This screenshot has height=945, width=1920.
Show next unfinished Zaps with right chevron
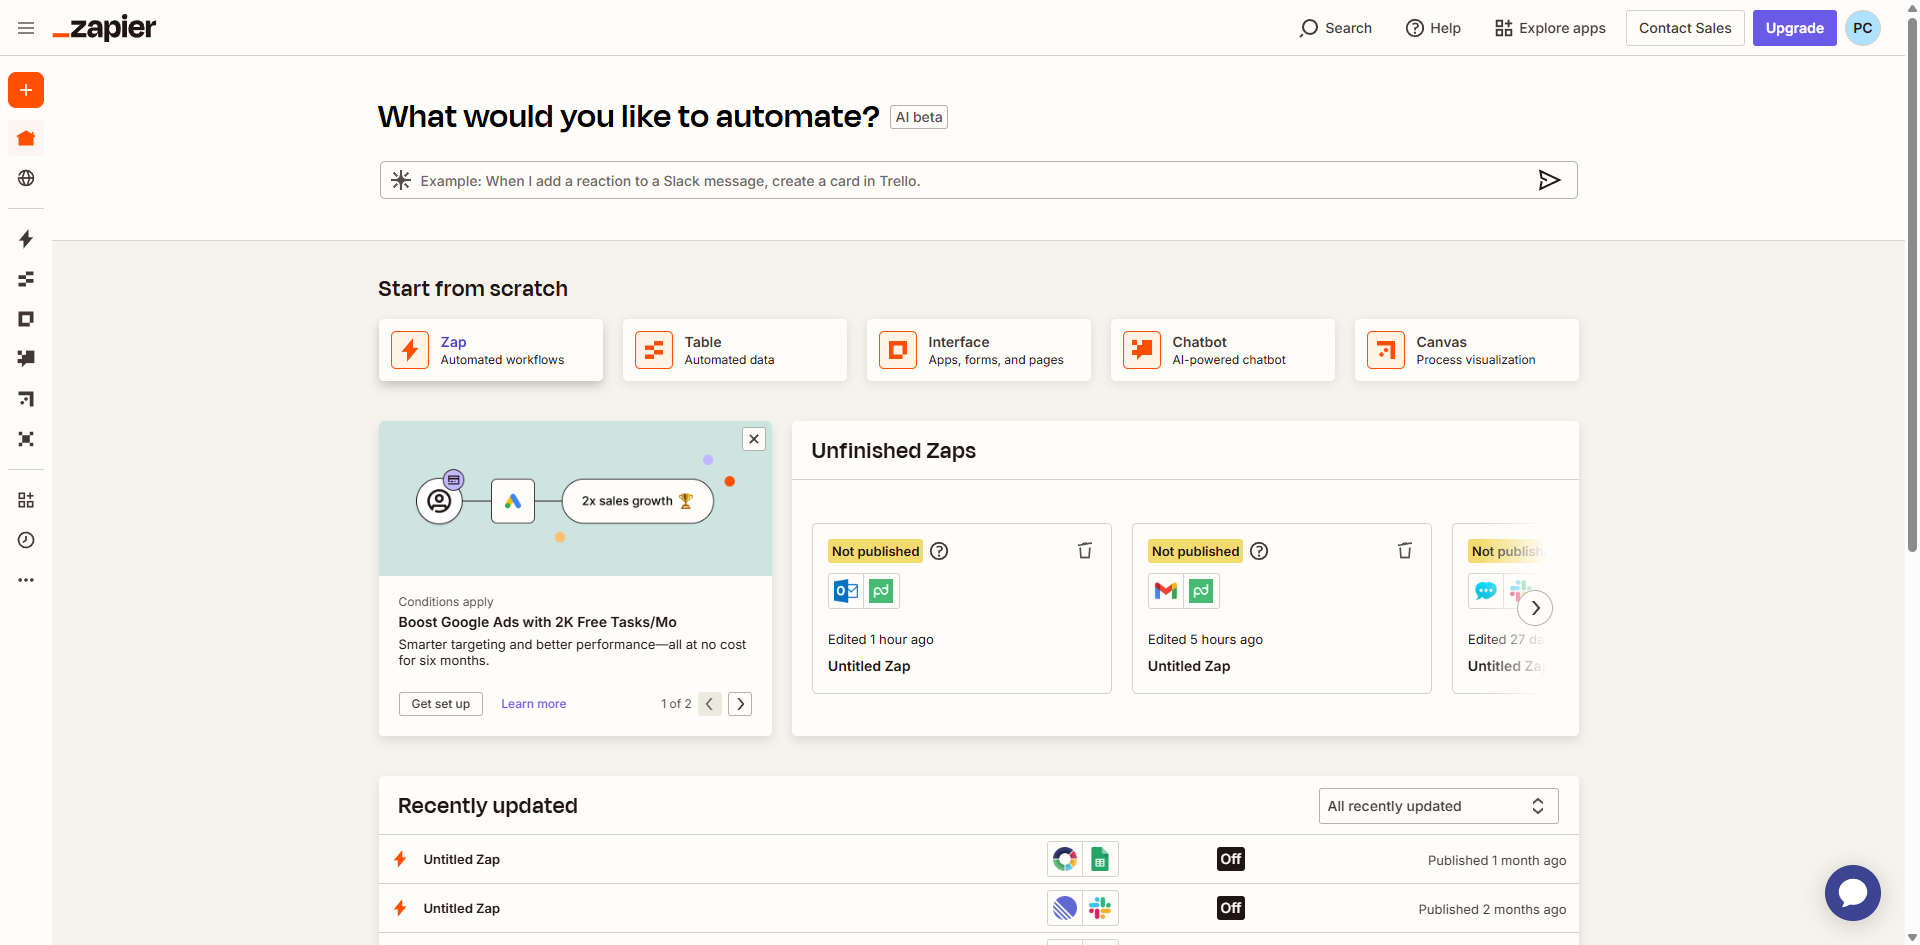click(1535, 608)
